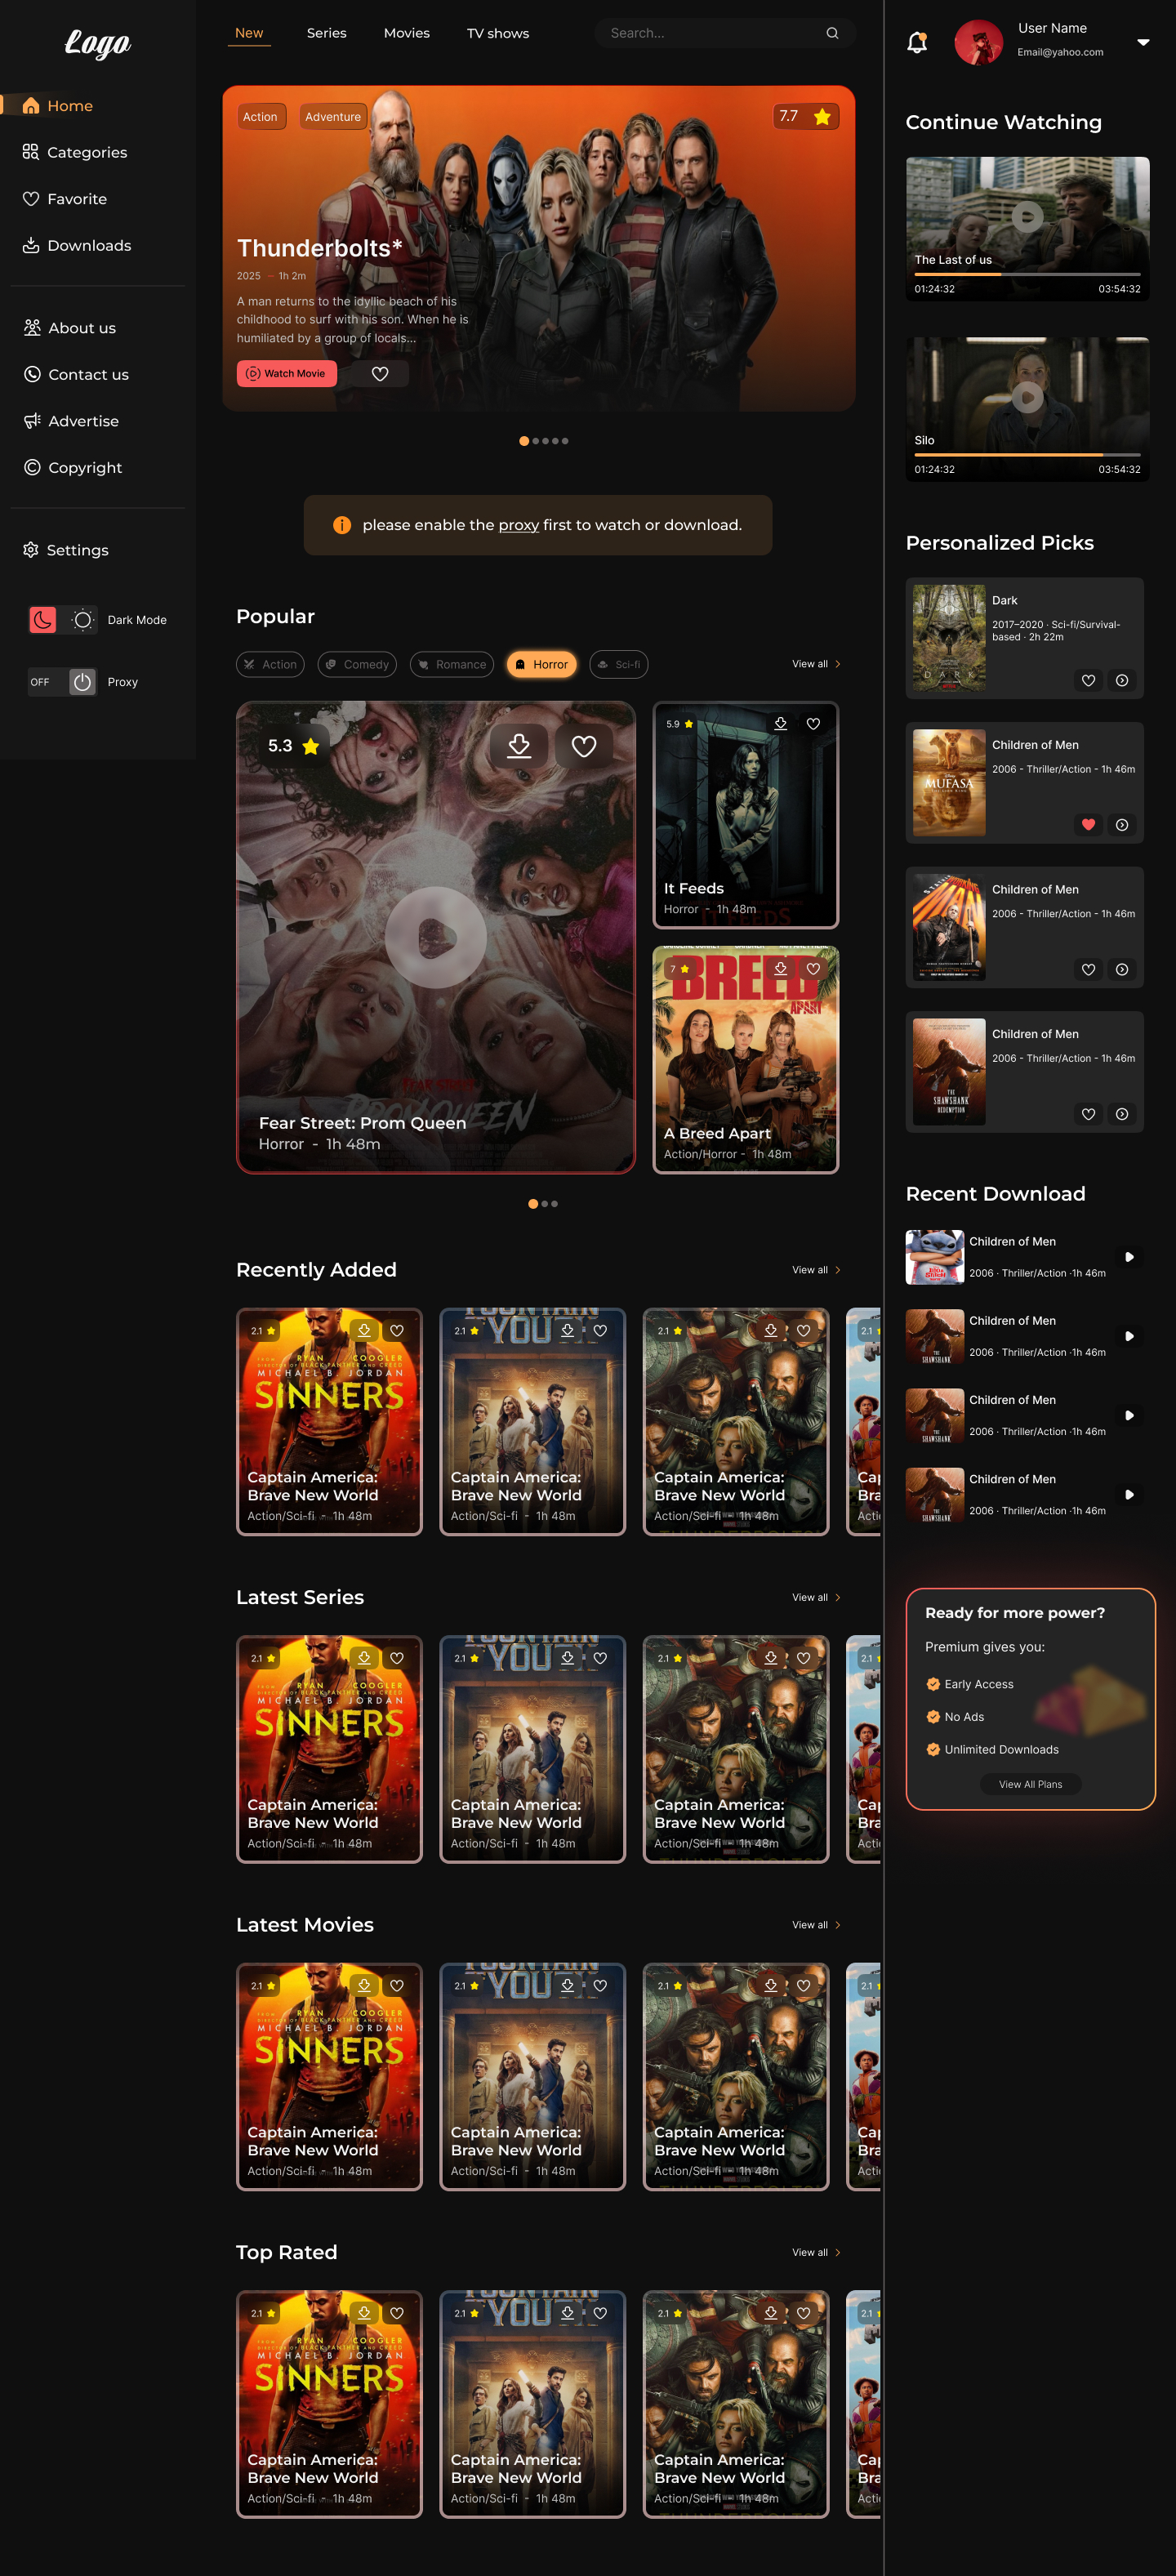Screen dimensions: 1176x2576
Task: Go to Categories in the sidebar
Action: [x=75, y=152]
